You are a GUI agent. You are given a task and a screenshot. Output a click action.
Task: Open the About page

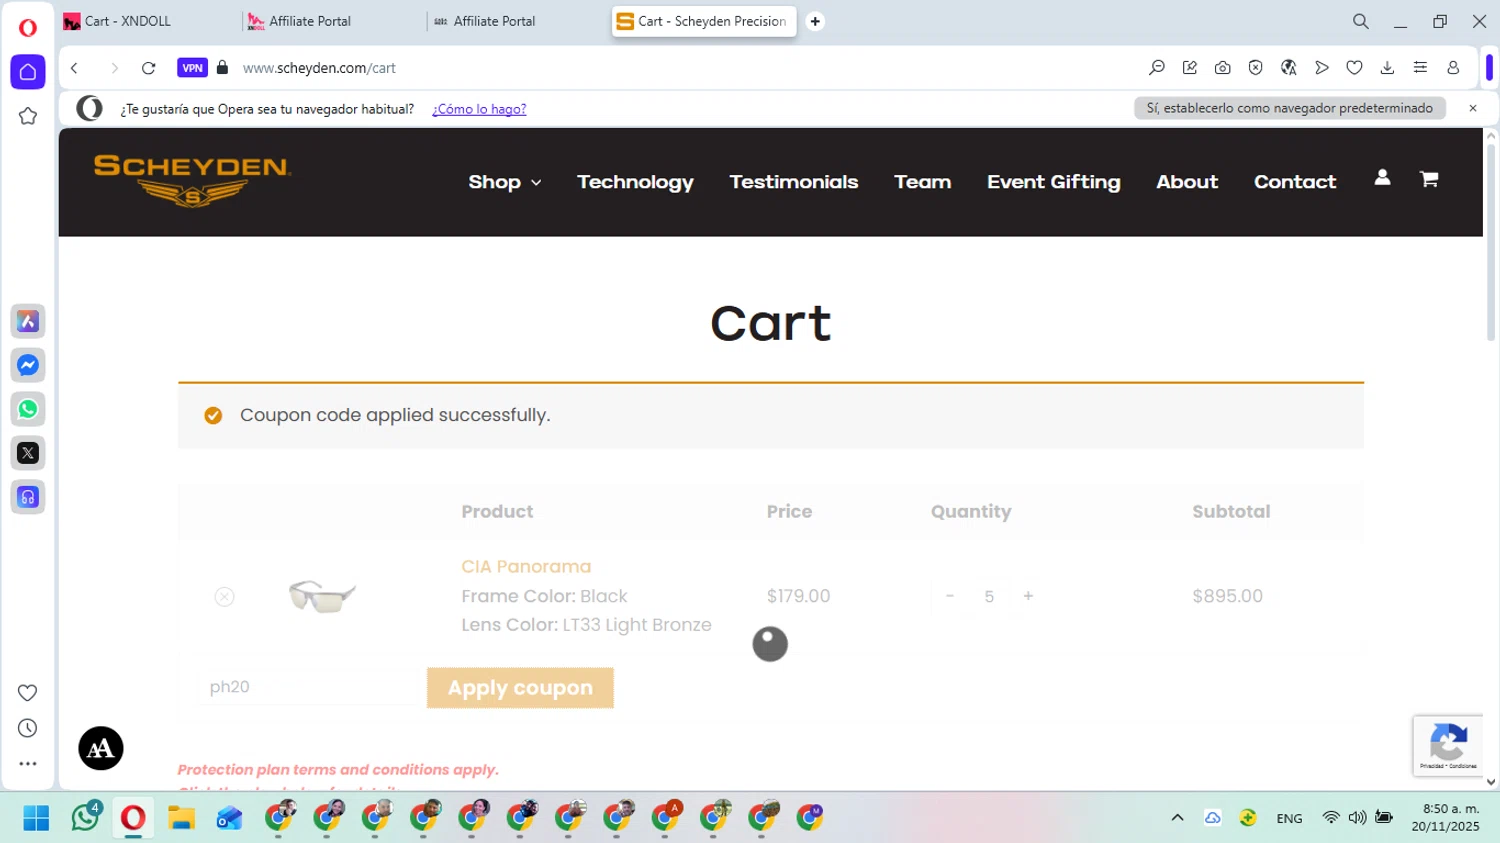1187,182
